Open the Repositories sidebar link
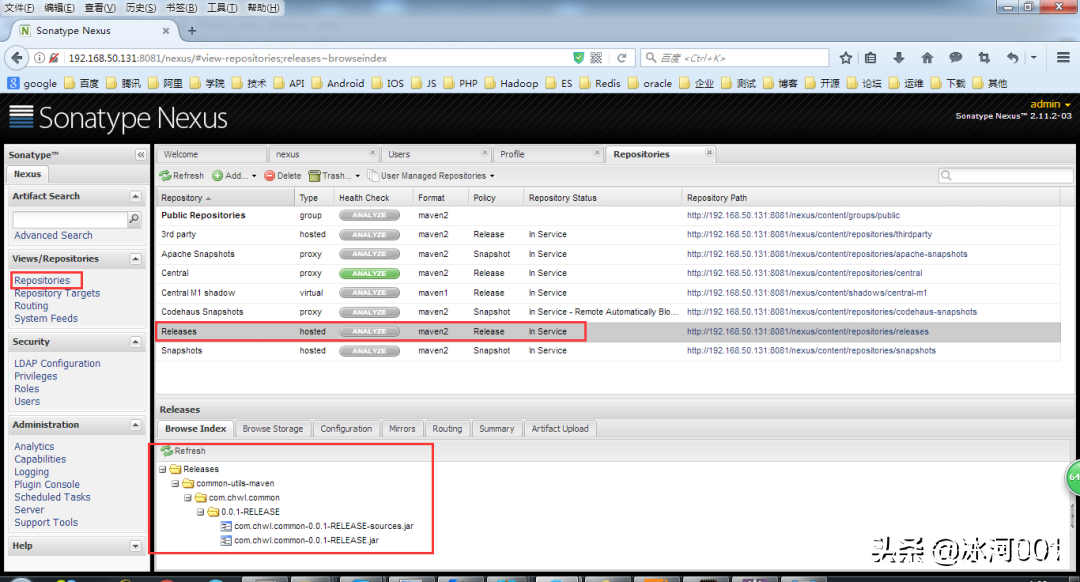1080x582 pixels. (42, 280)
